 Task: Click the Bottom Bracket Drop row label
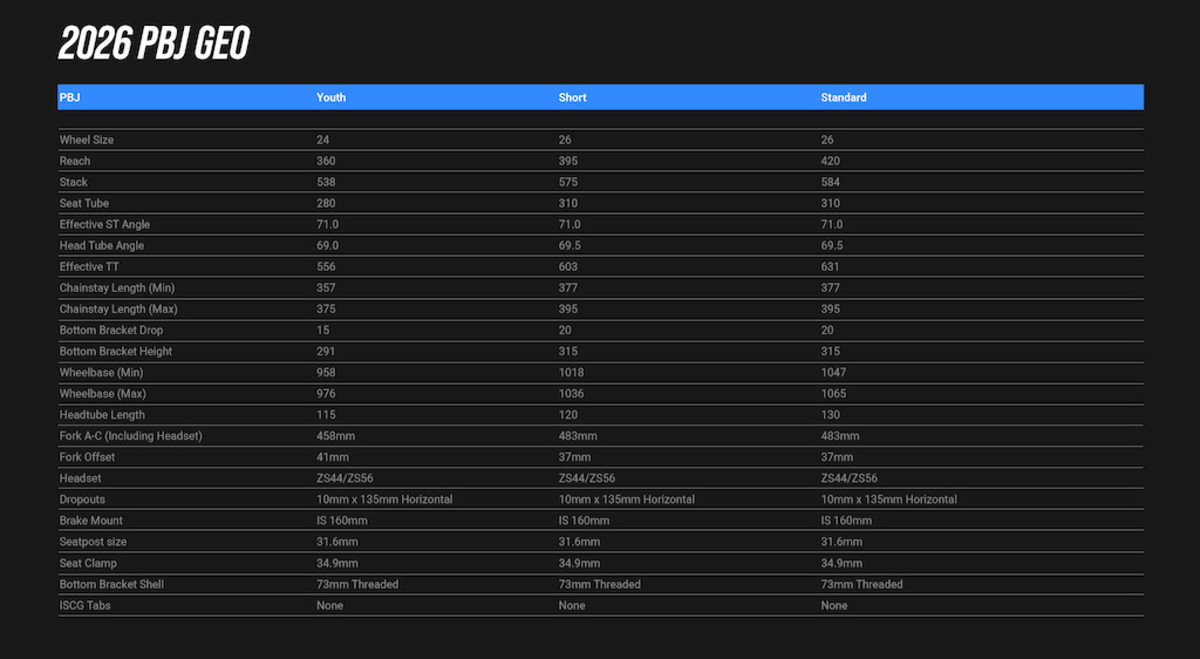(111, 330)
